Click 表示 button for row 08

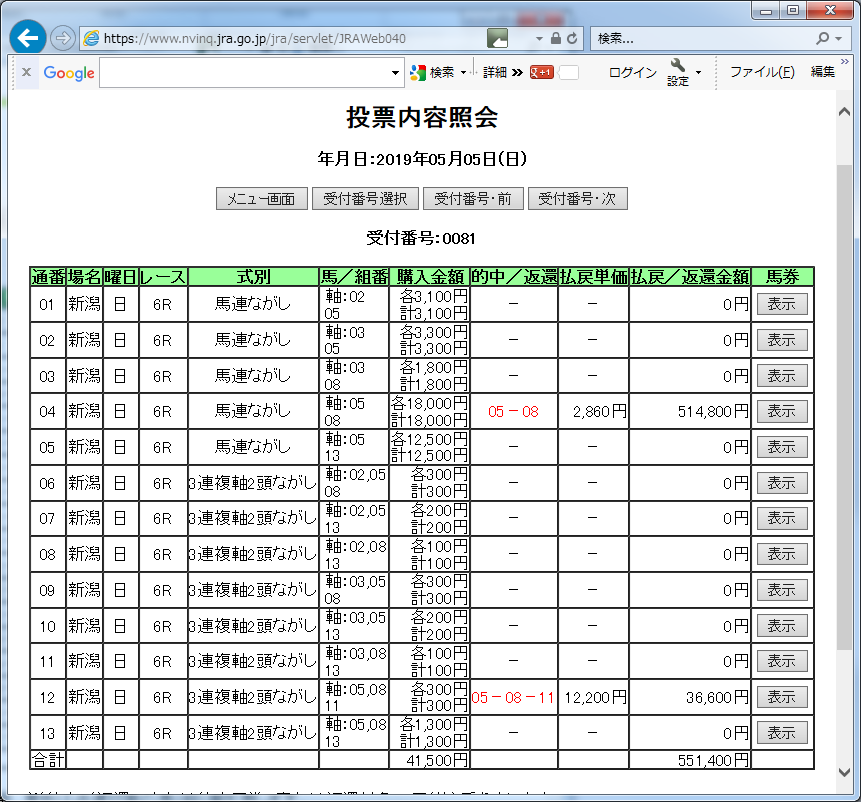(782, 554)
